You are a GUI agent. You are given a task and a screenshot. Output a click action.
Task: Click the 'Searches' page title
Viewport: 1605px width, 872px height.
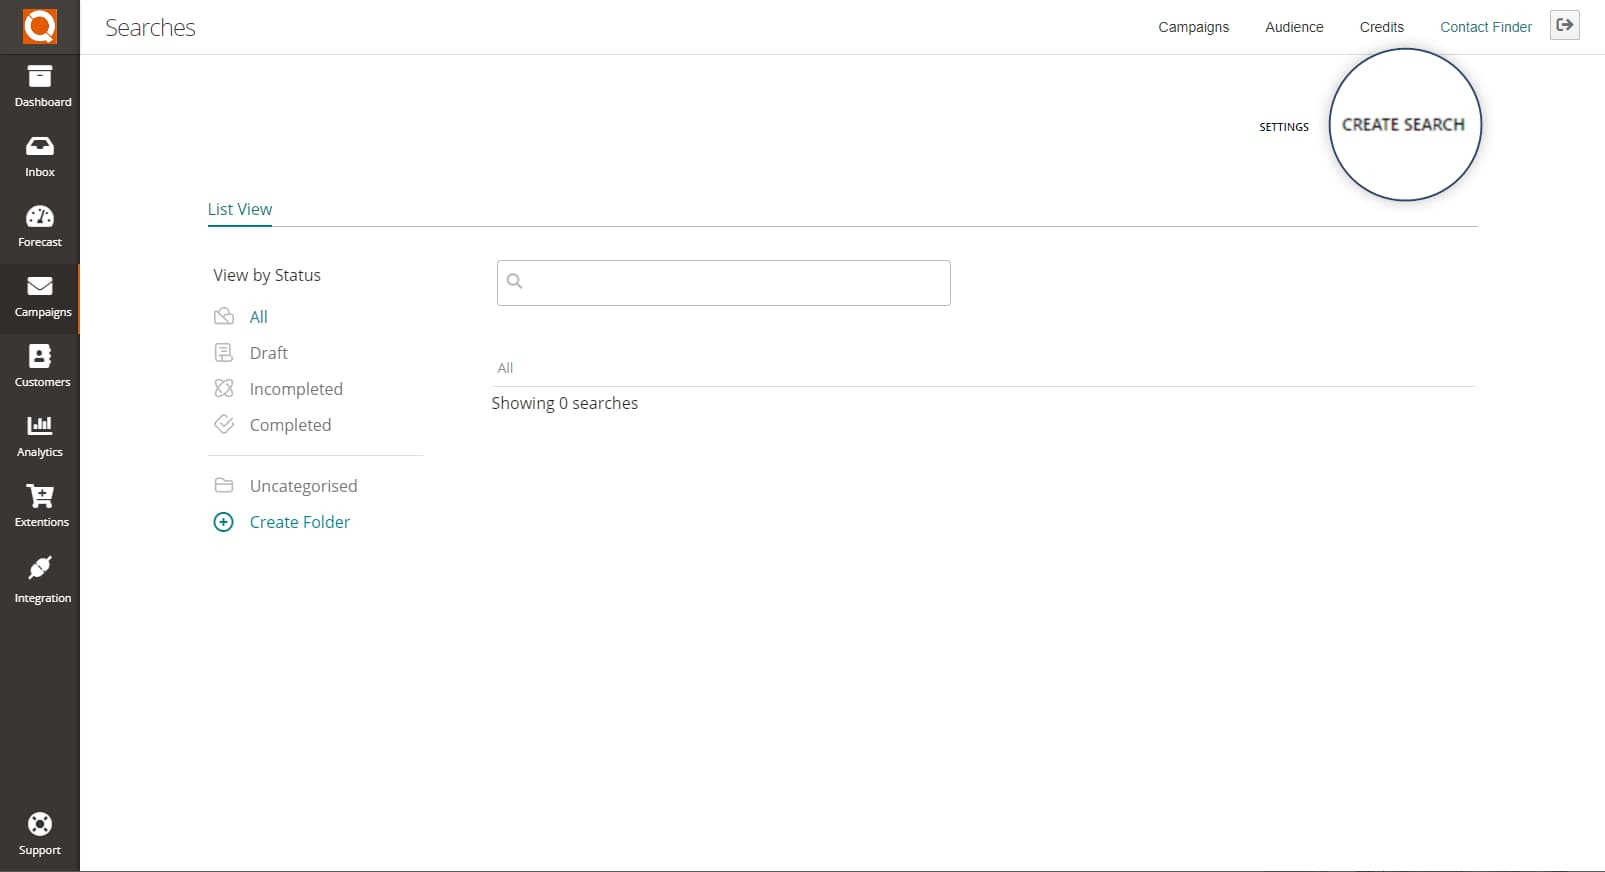(x=150, y=27)
